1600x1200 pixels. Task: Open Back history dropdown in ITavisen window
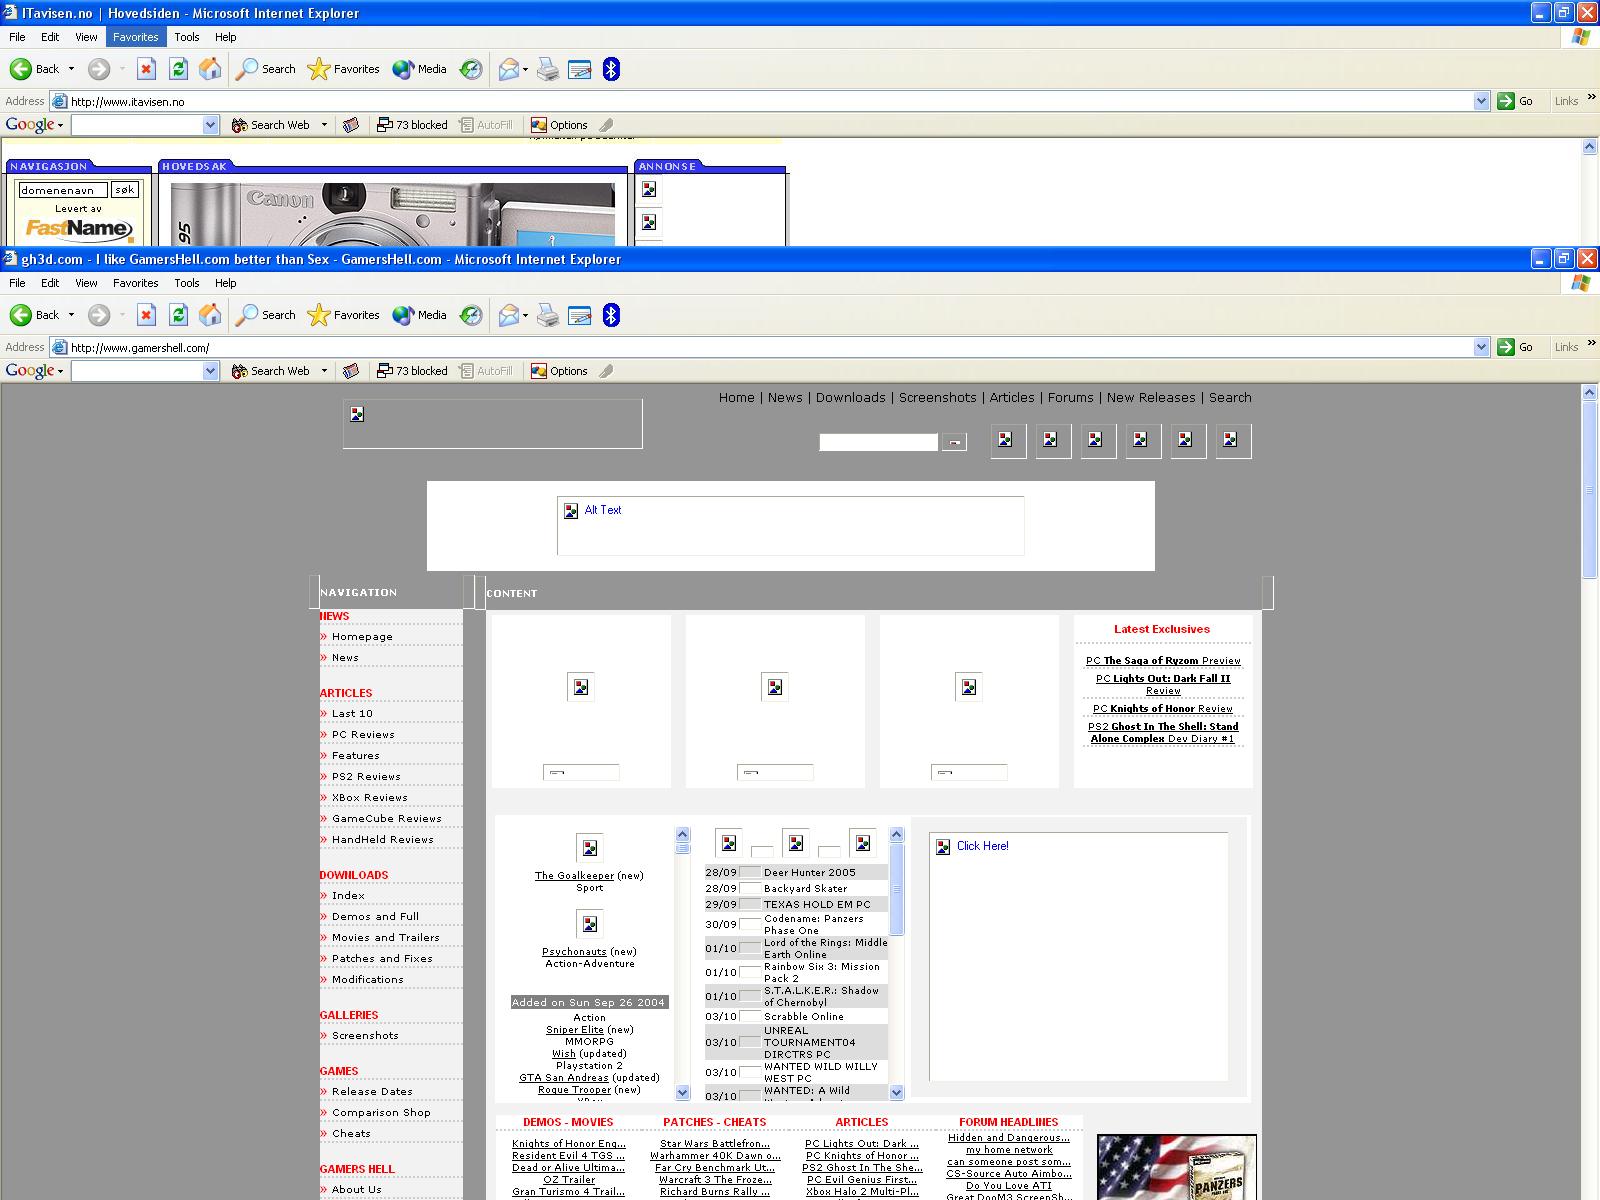pyautogui.click(x=71, y=69)
